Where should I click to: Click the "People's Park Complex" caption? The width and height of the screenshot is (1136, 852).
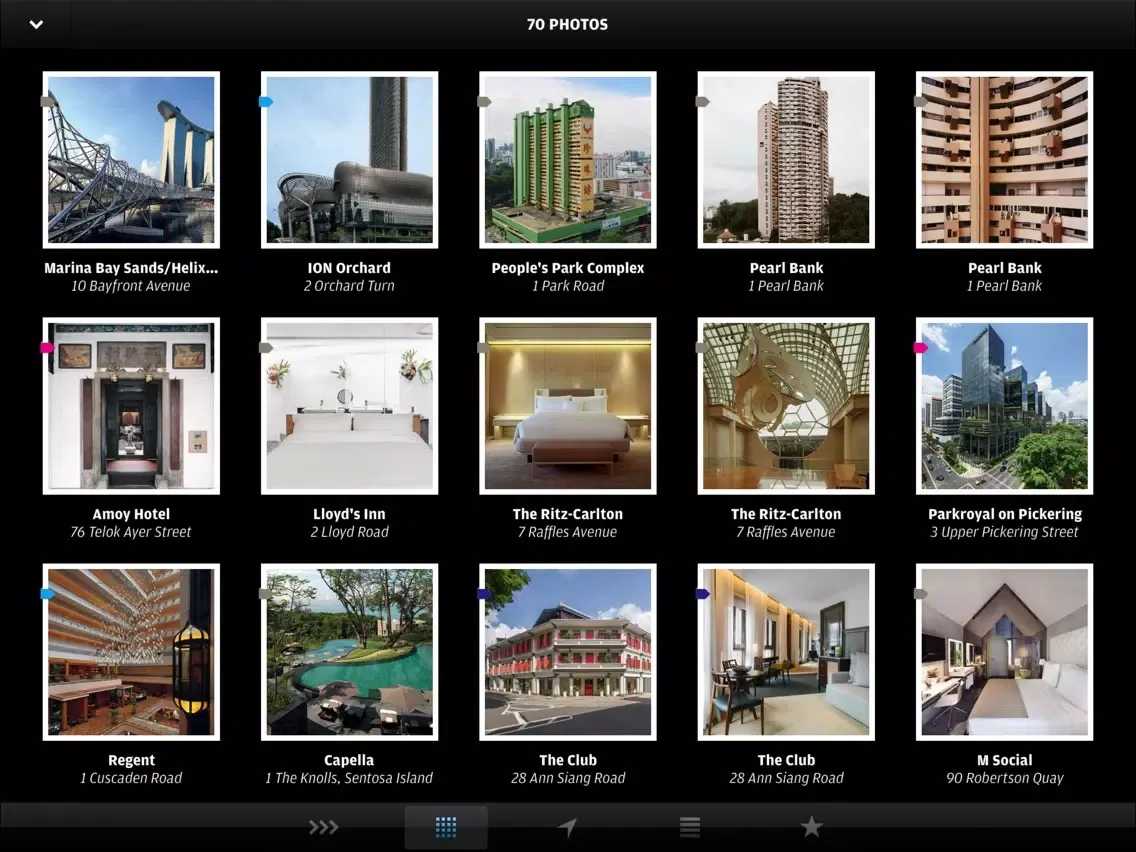click(568, 268)
